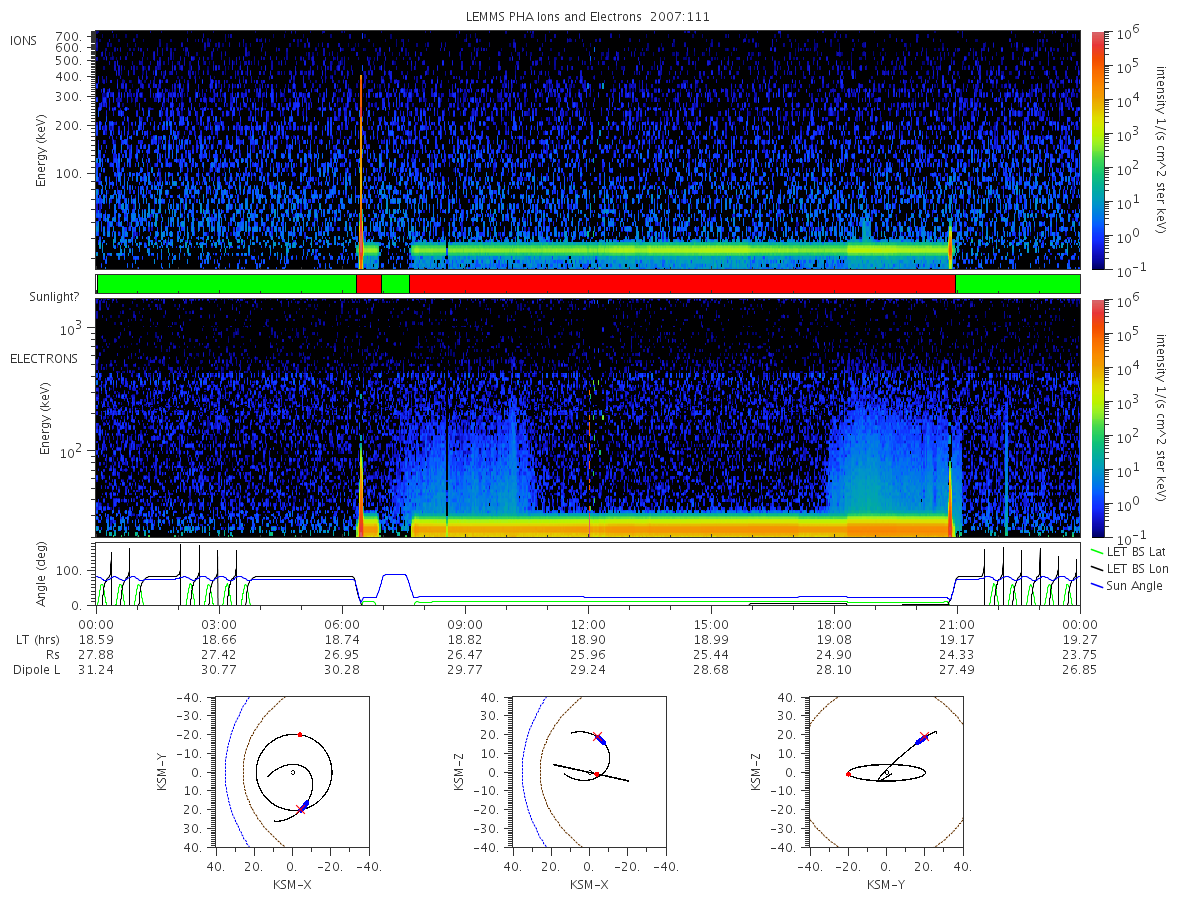
Task: Click the long red Sunlight bar segment
Action: pos(682,284)
